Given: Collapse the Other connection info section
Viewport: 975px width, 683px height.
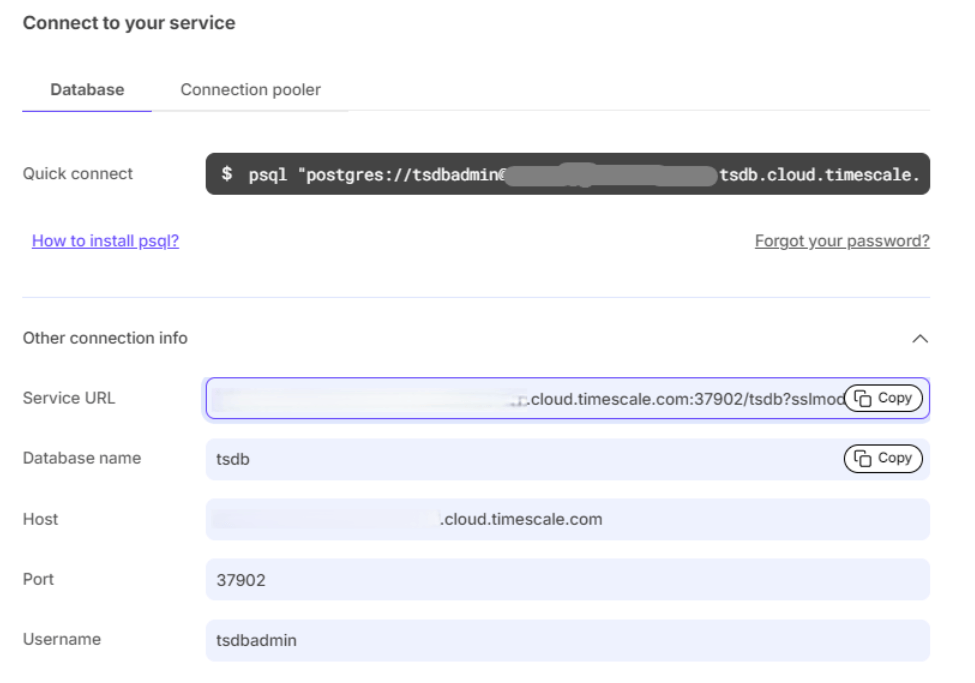Looking at the screenshot, I should click(x=920, y=339).
